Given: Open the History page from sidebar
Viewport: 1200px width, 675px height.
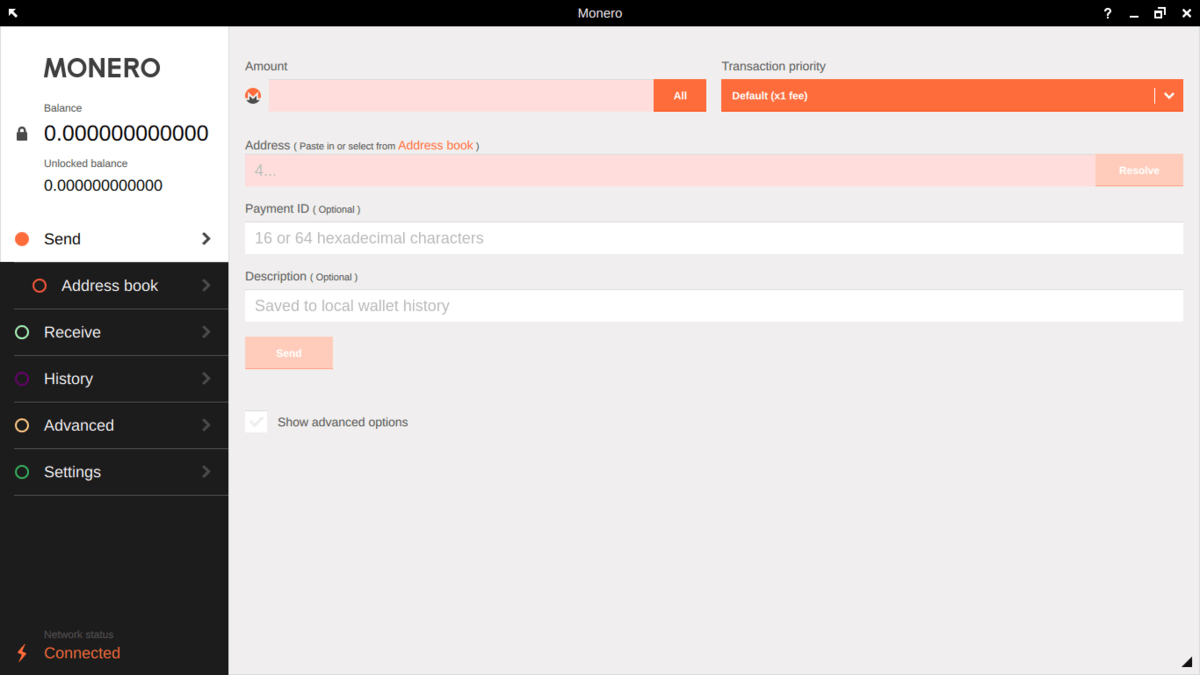Looking at the screenshot, I should click(68, 379).
